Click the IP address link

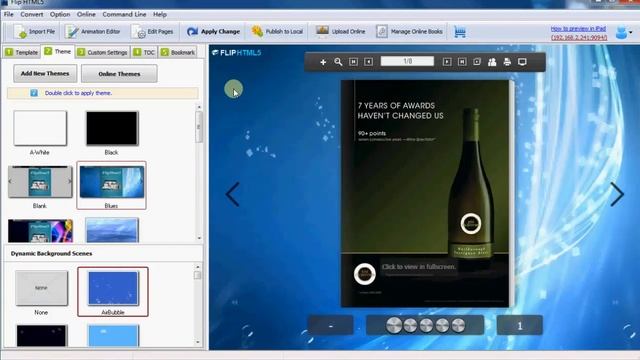pos(579,37)
